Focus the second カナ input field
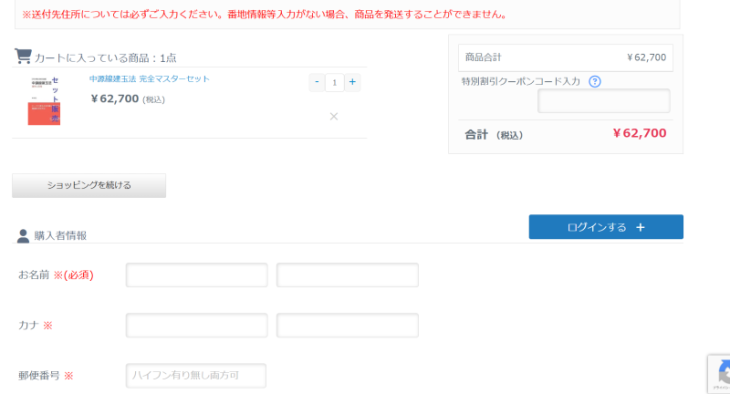 [347, 325]
